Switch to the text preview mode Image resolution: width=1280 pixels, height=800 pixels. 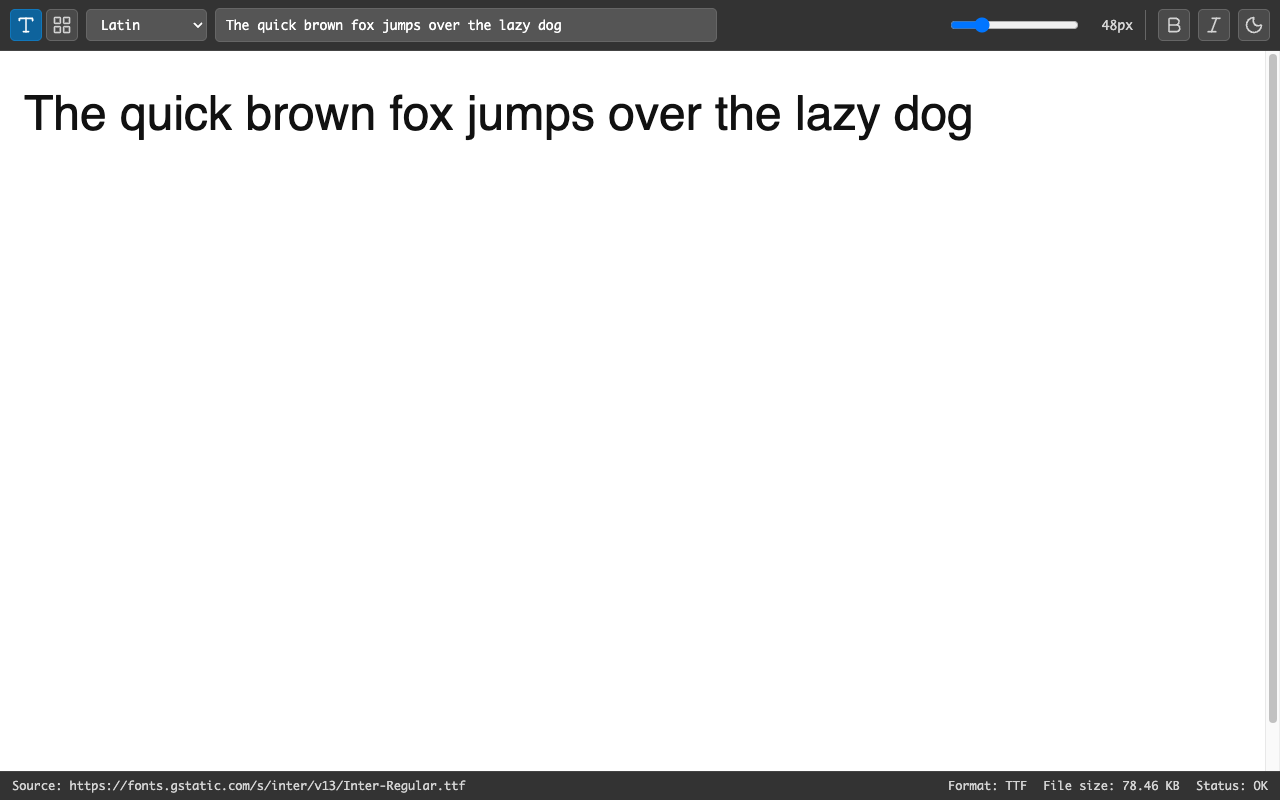[26, 25]
